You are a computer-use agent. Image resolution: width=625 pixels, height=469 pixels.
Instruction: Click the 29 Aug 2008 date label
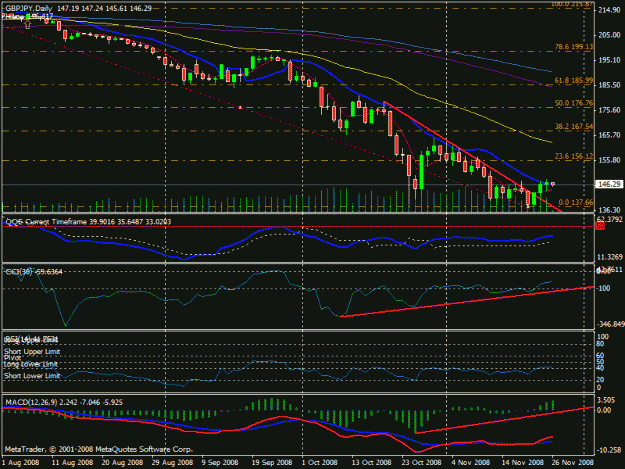(172, 463)
